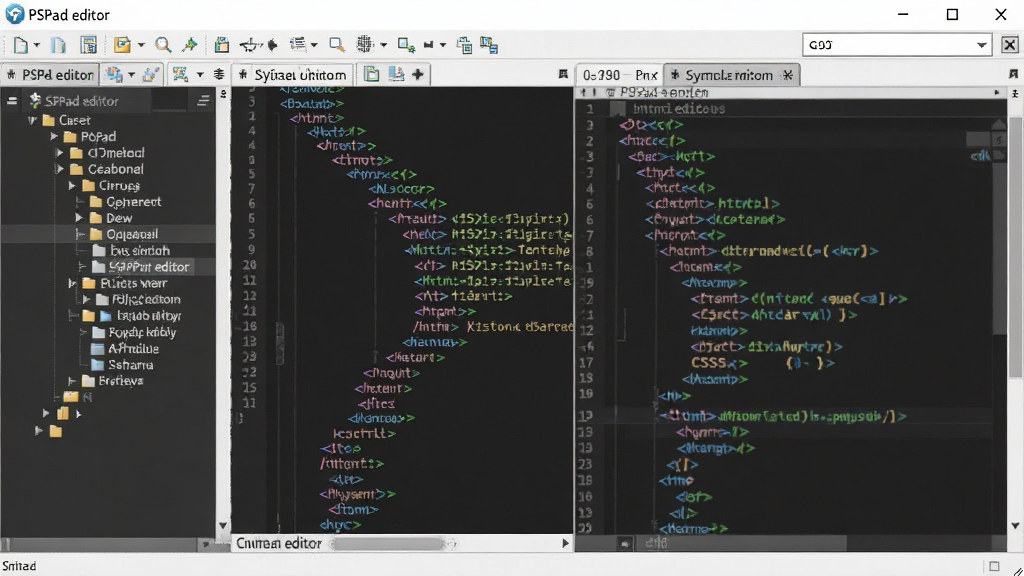Select the Opjaaəsil folder in the tree

[132, 234]
